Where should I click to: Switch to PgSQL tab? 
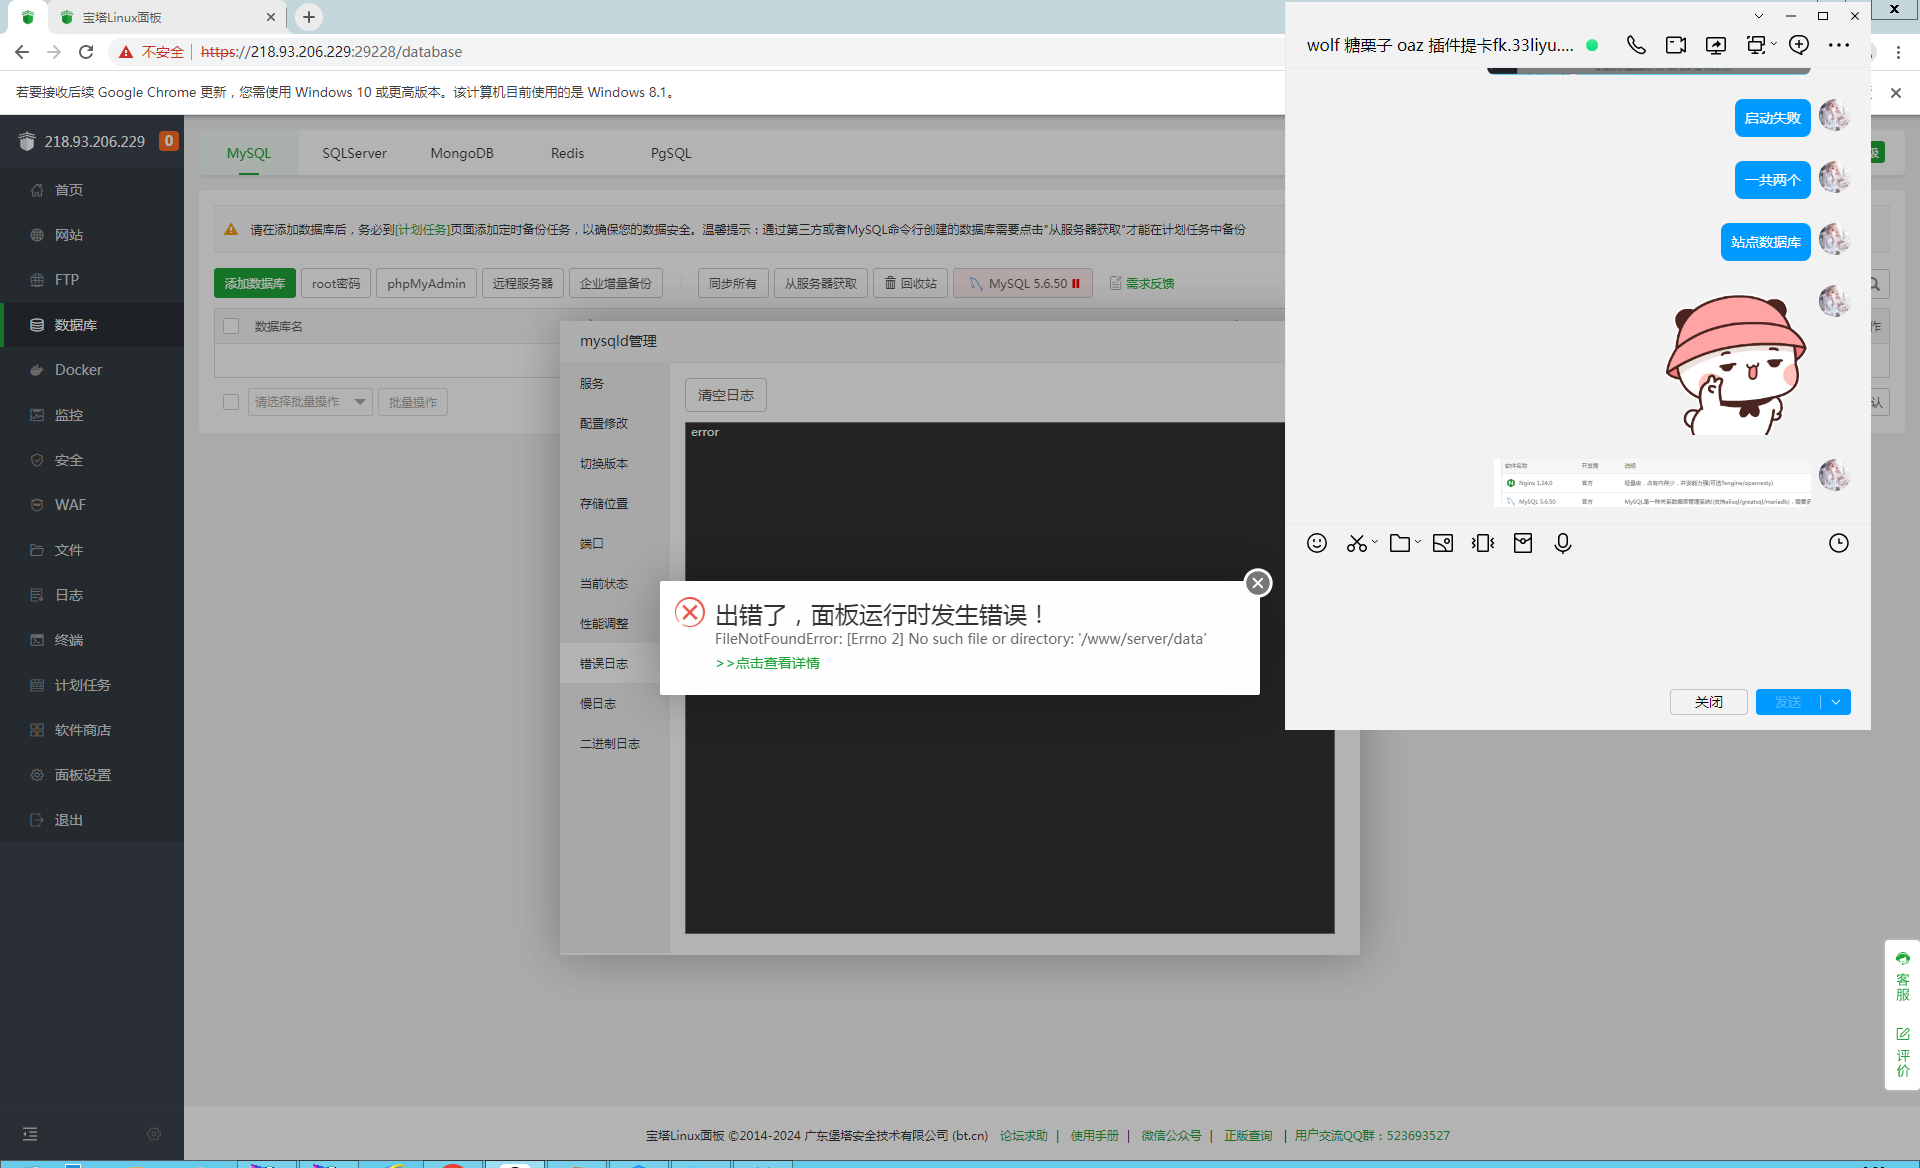671,153
